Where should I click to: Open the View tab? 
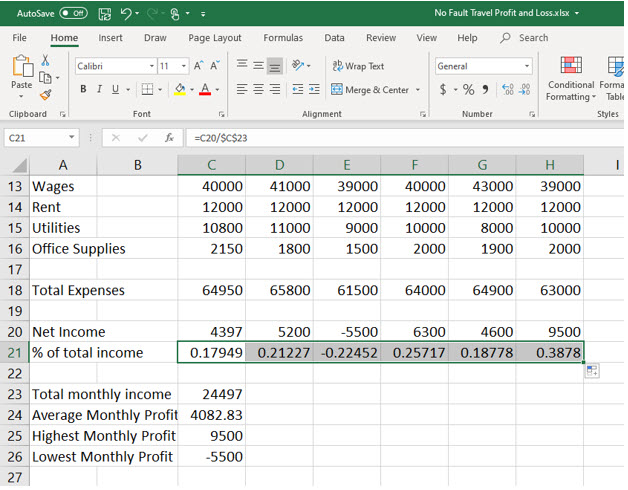click(x=427, y=38)
